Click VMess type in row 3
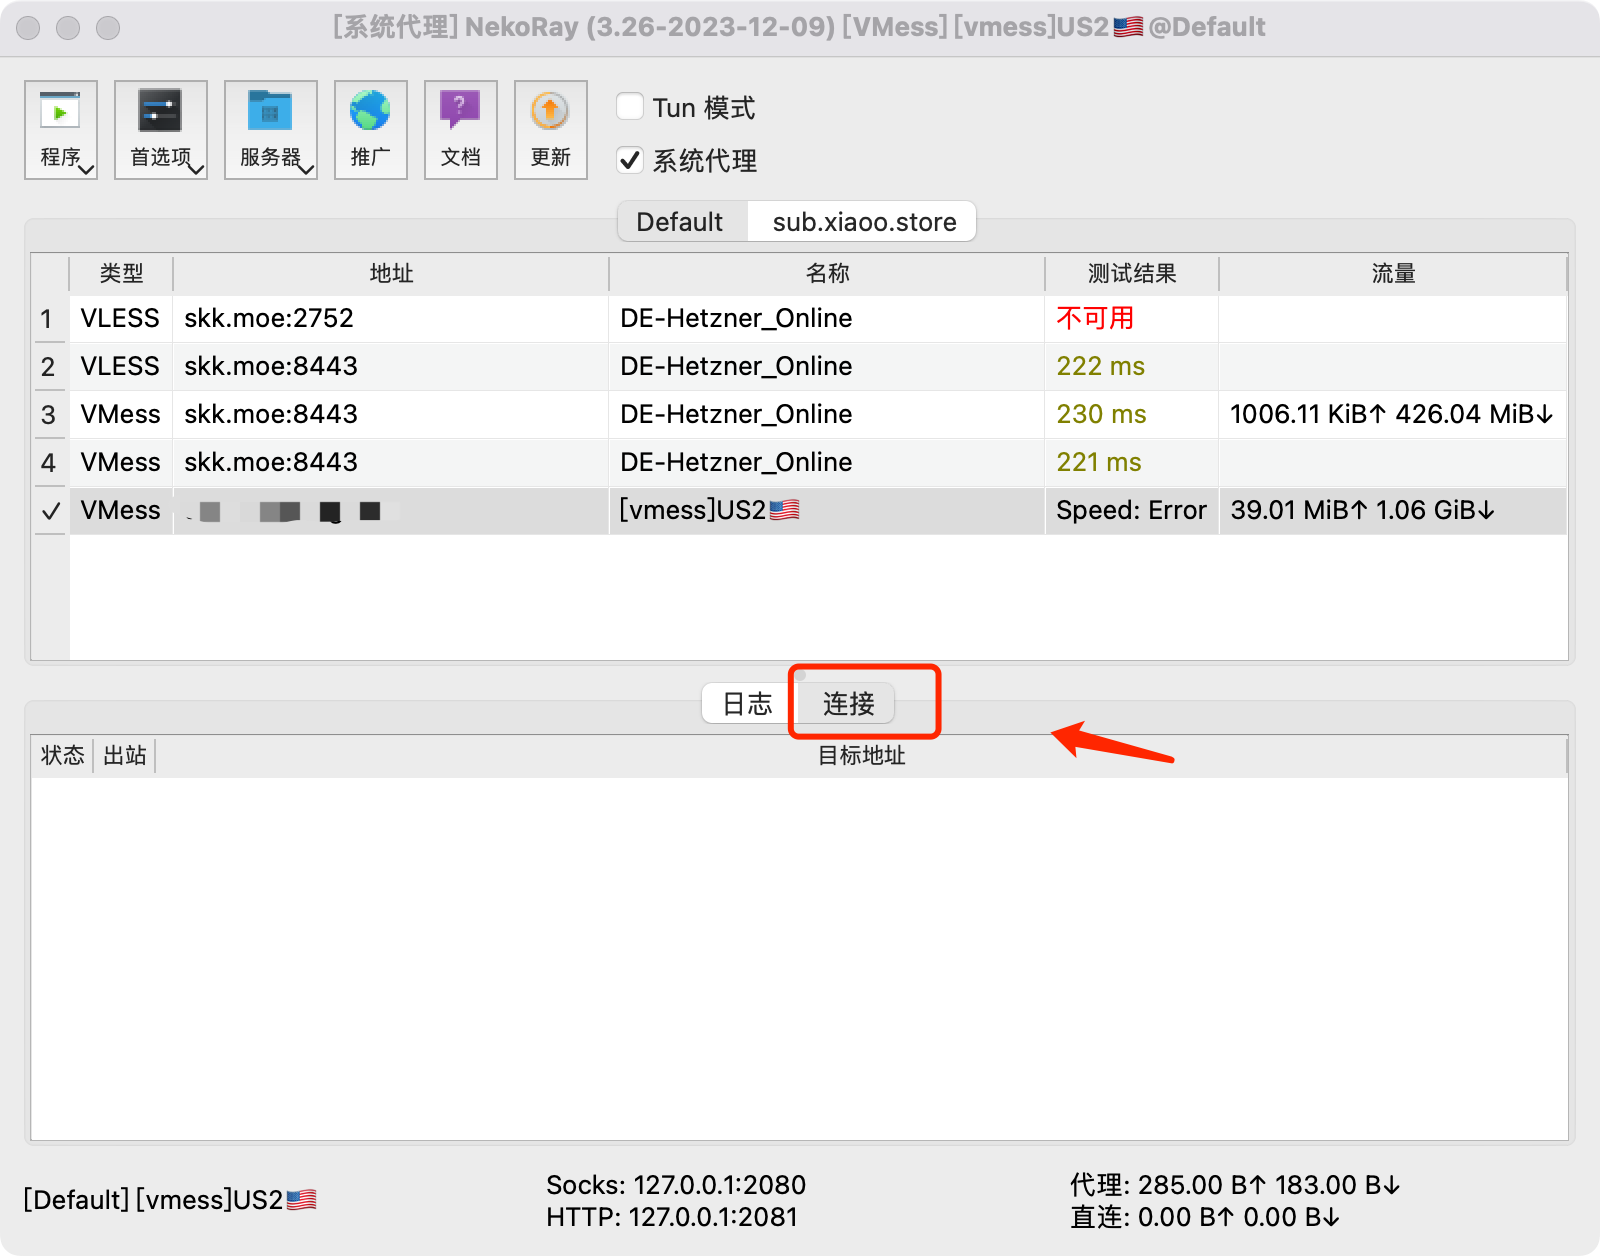This screenshot has width=1600, height=1256. pos(121,414)
